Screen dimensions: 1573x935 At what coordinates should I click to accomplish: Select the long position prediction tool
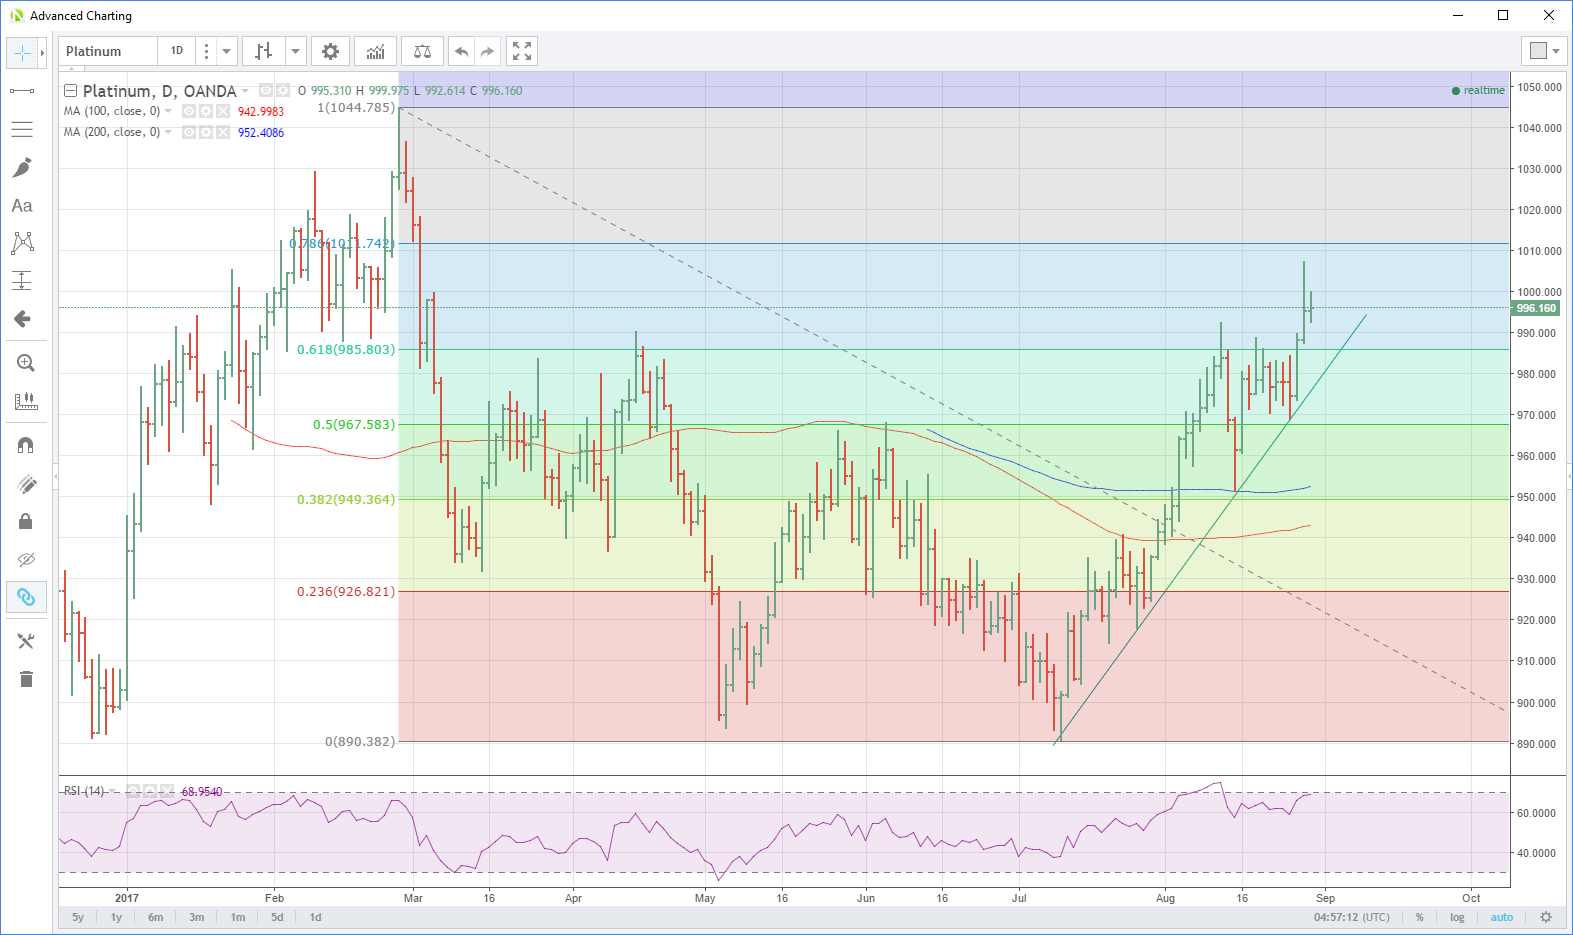[x=22, y=281]
